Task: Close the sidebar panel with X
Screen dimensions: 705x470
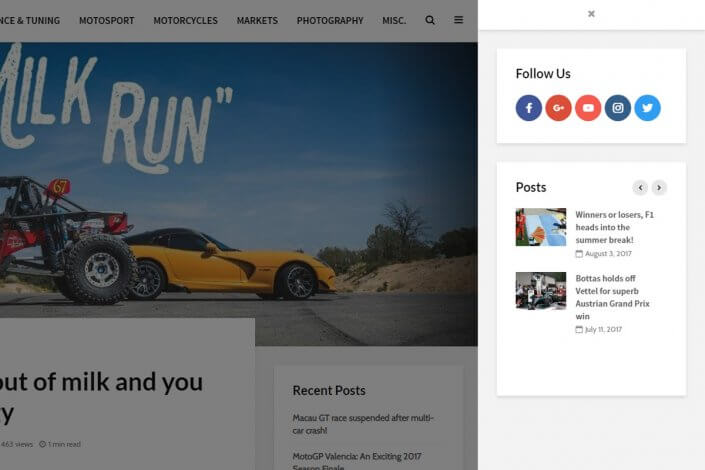Action: coord(591,14)
